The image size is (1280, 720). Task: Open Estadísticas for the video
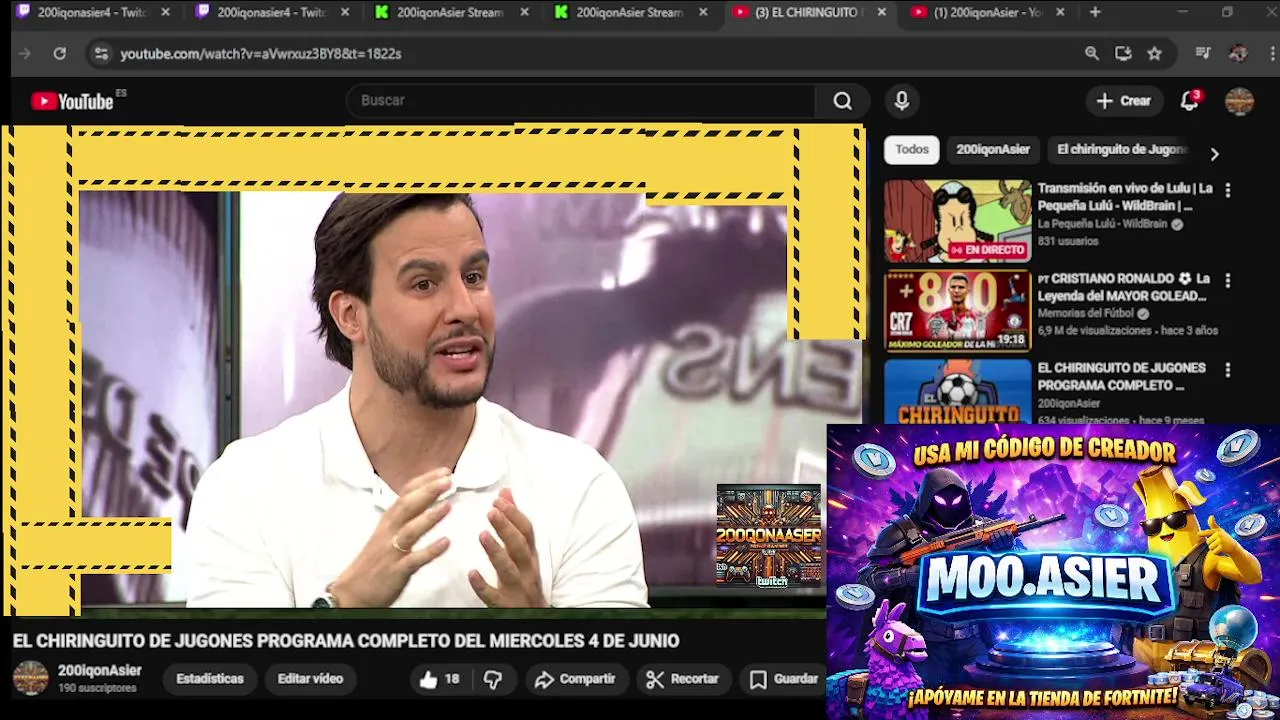(210, 679)
